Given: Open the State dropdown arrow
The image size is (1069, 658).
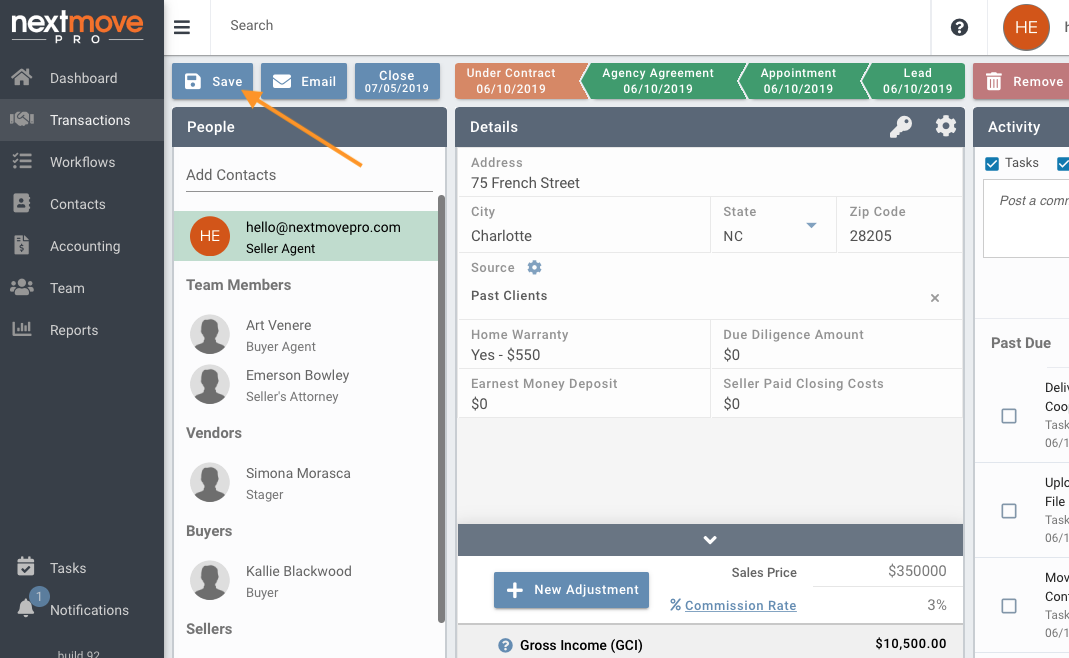Looking at the screenshot, I should (811, 225).
